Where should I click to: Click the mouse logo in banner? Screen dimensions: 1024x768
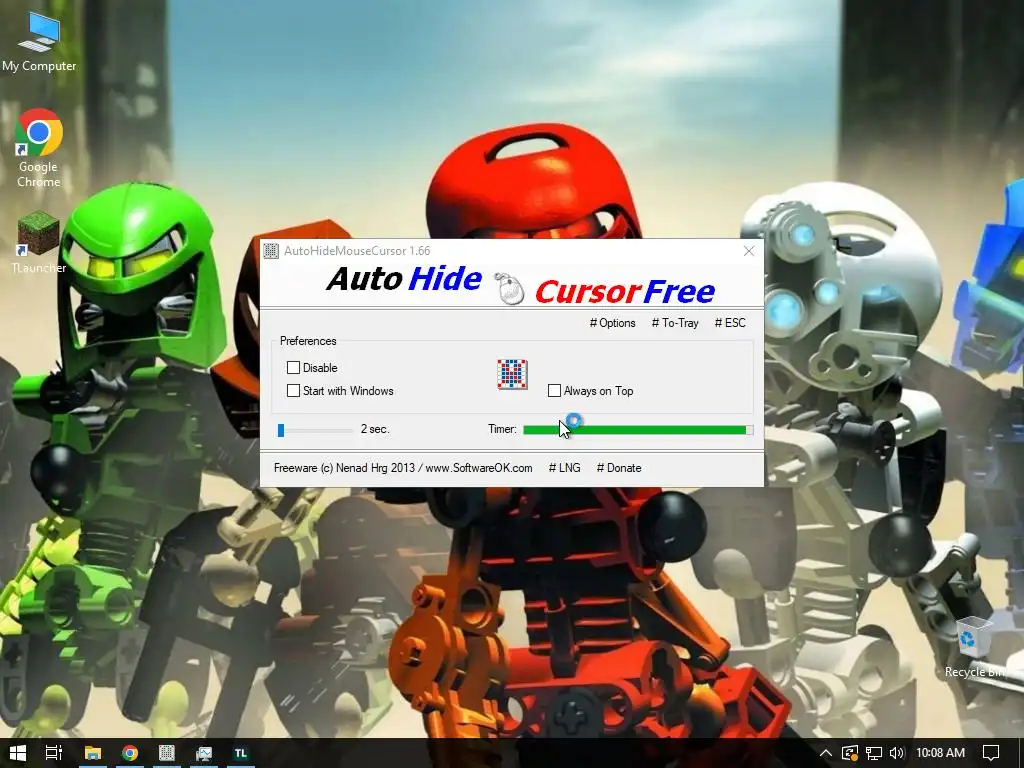point(509,288)
